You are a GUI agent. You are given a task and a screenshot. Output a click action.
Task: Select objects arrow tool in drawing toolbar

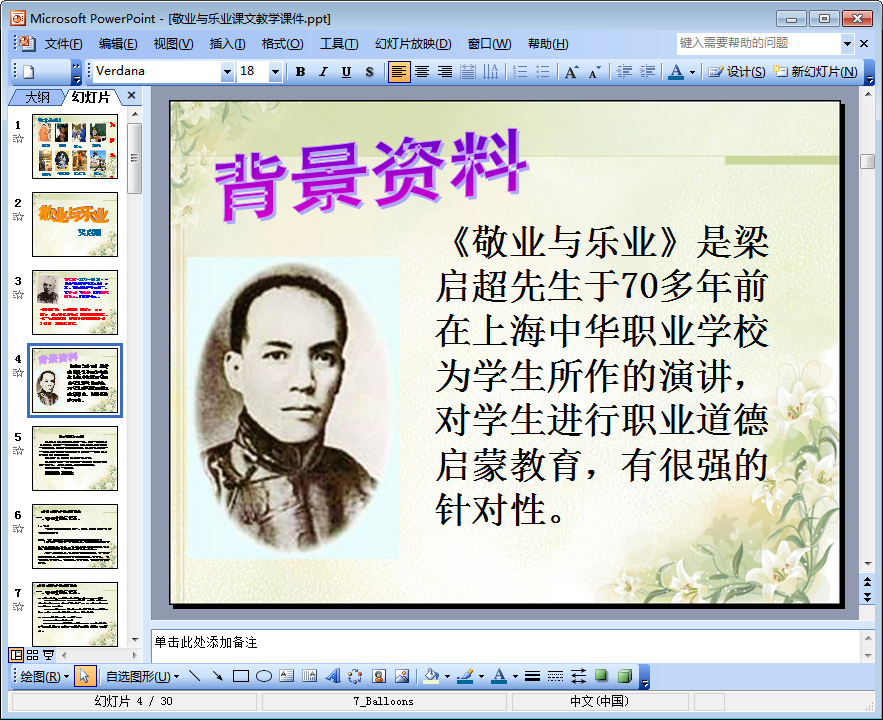pos(84,676)
